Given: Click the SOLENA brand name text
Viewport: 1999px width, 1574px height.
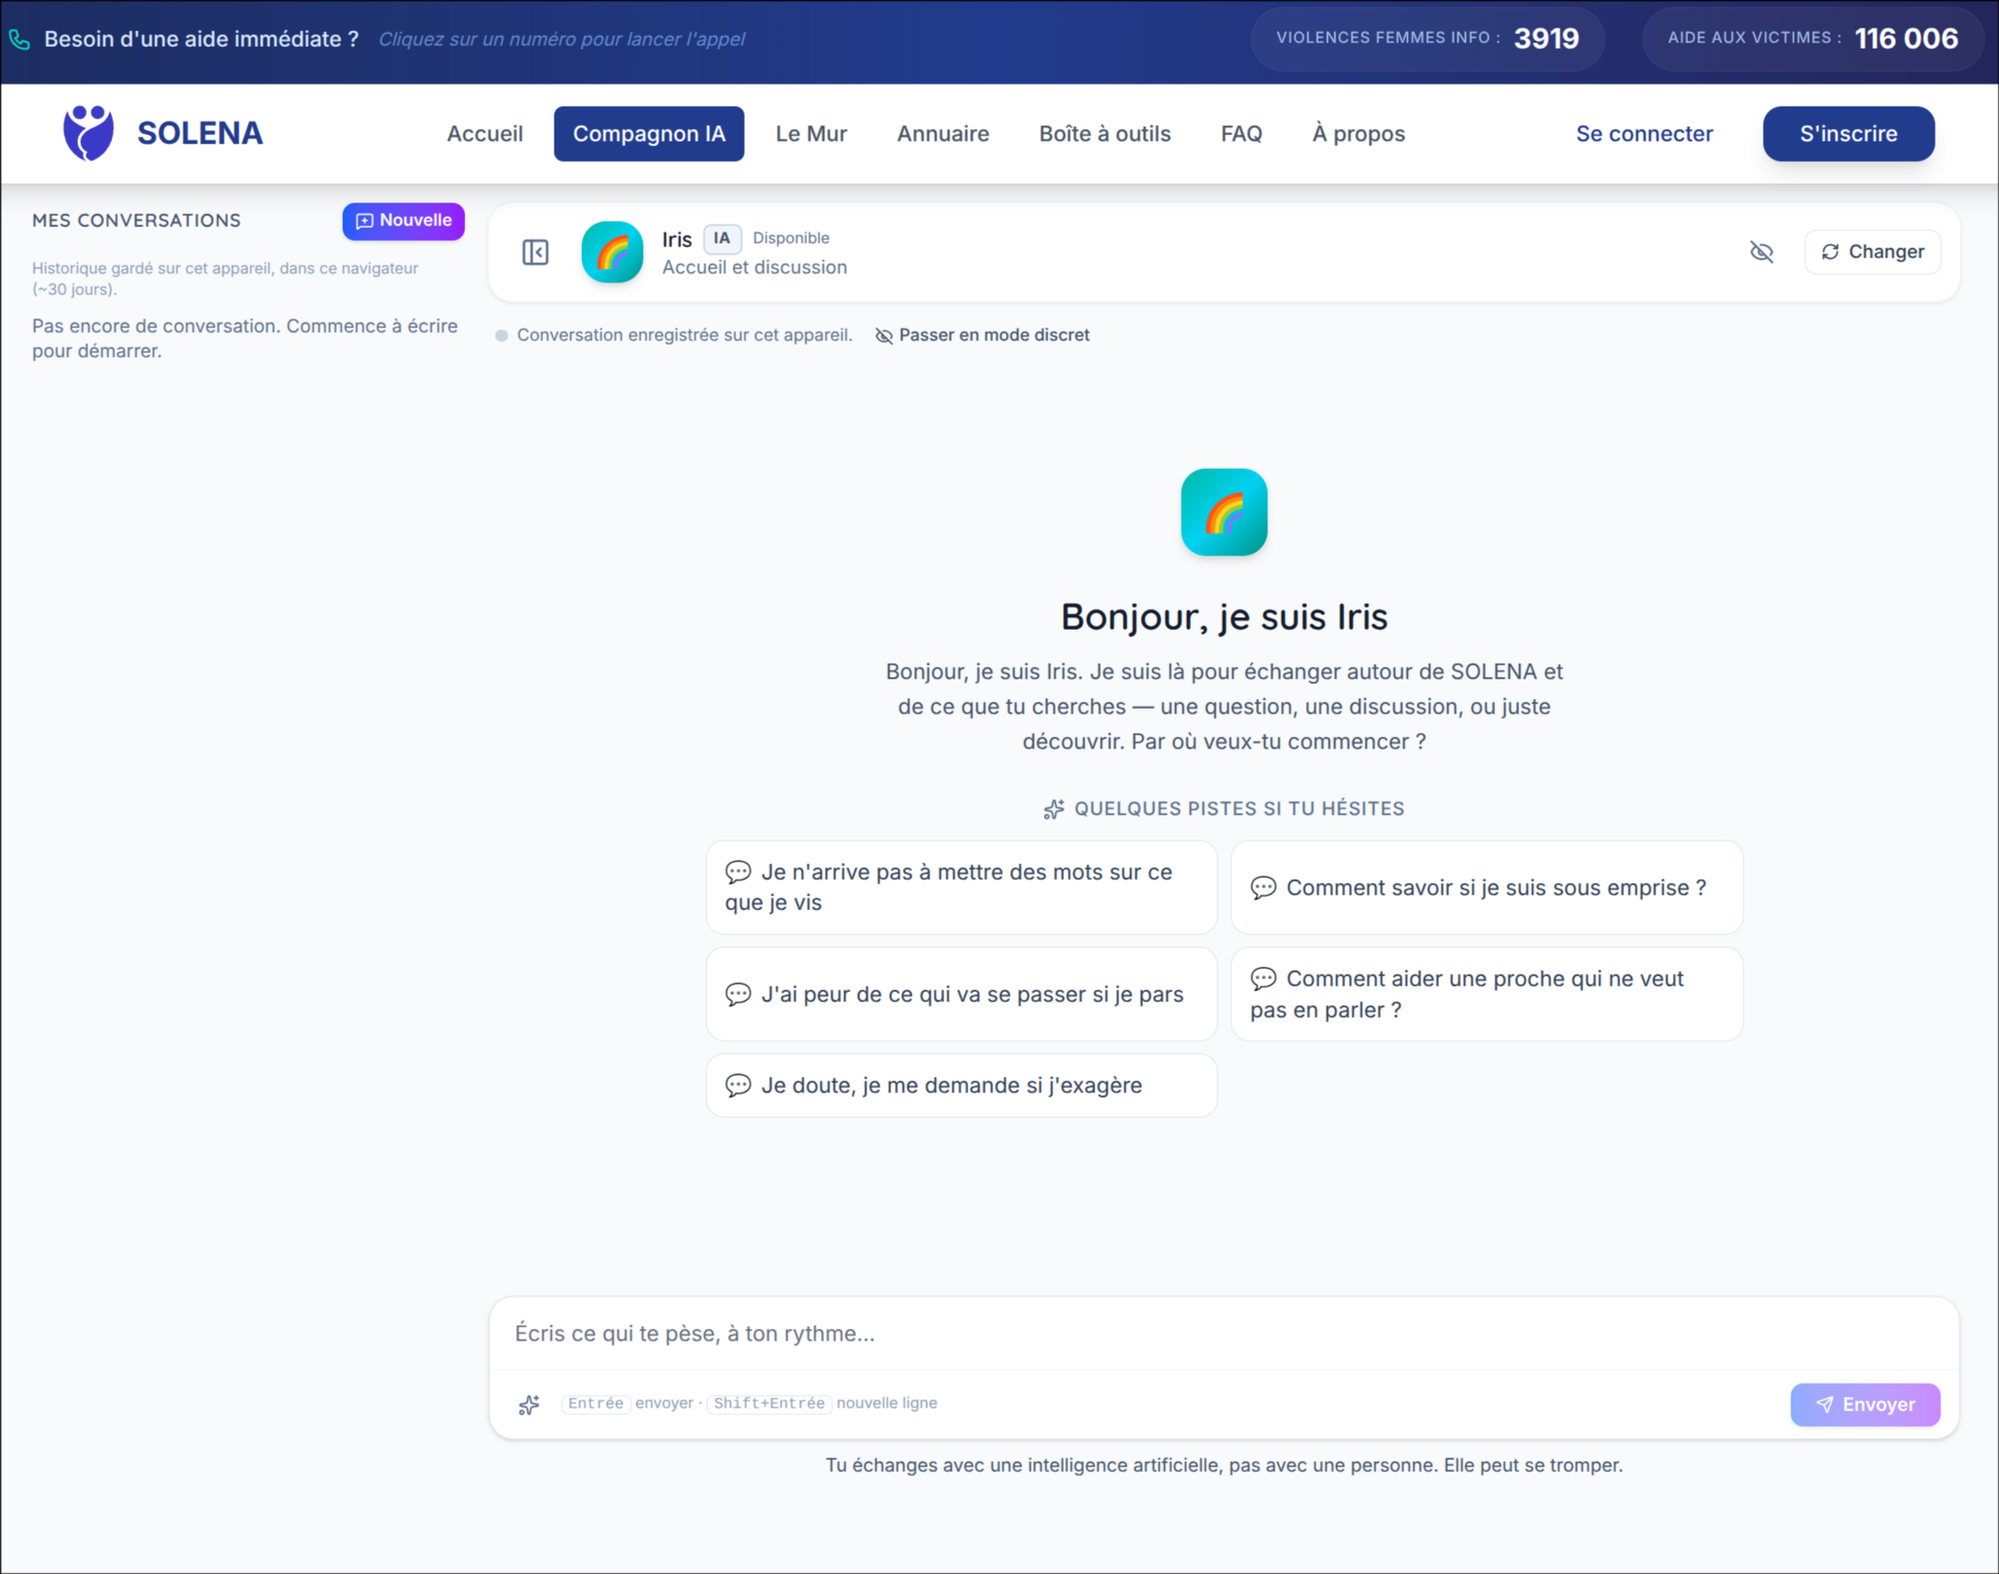Looking at the screenshot, I should 200,133.
